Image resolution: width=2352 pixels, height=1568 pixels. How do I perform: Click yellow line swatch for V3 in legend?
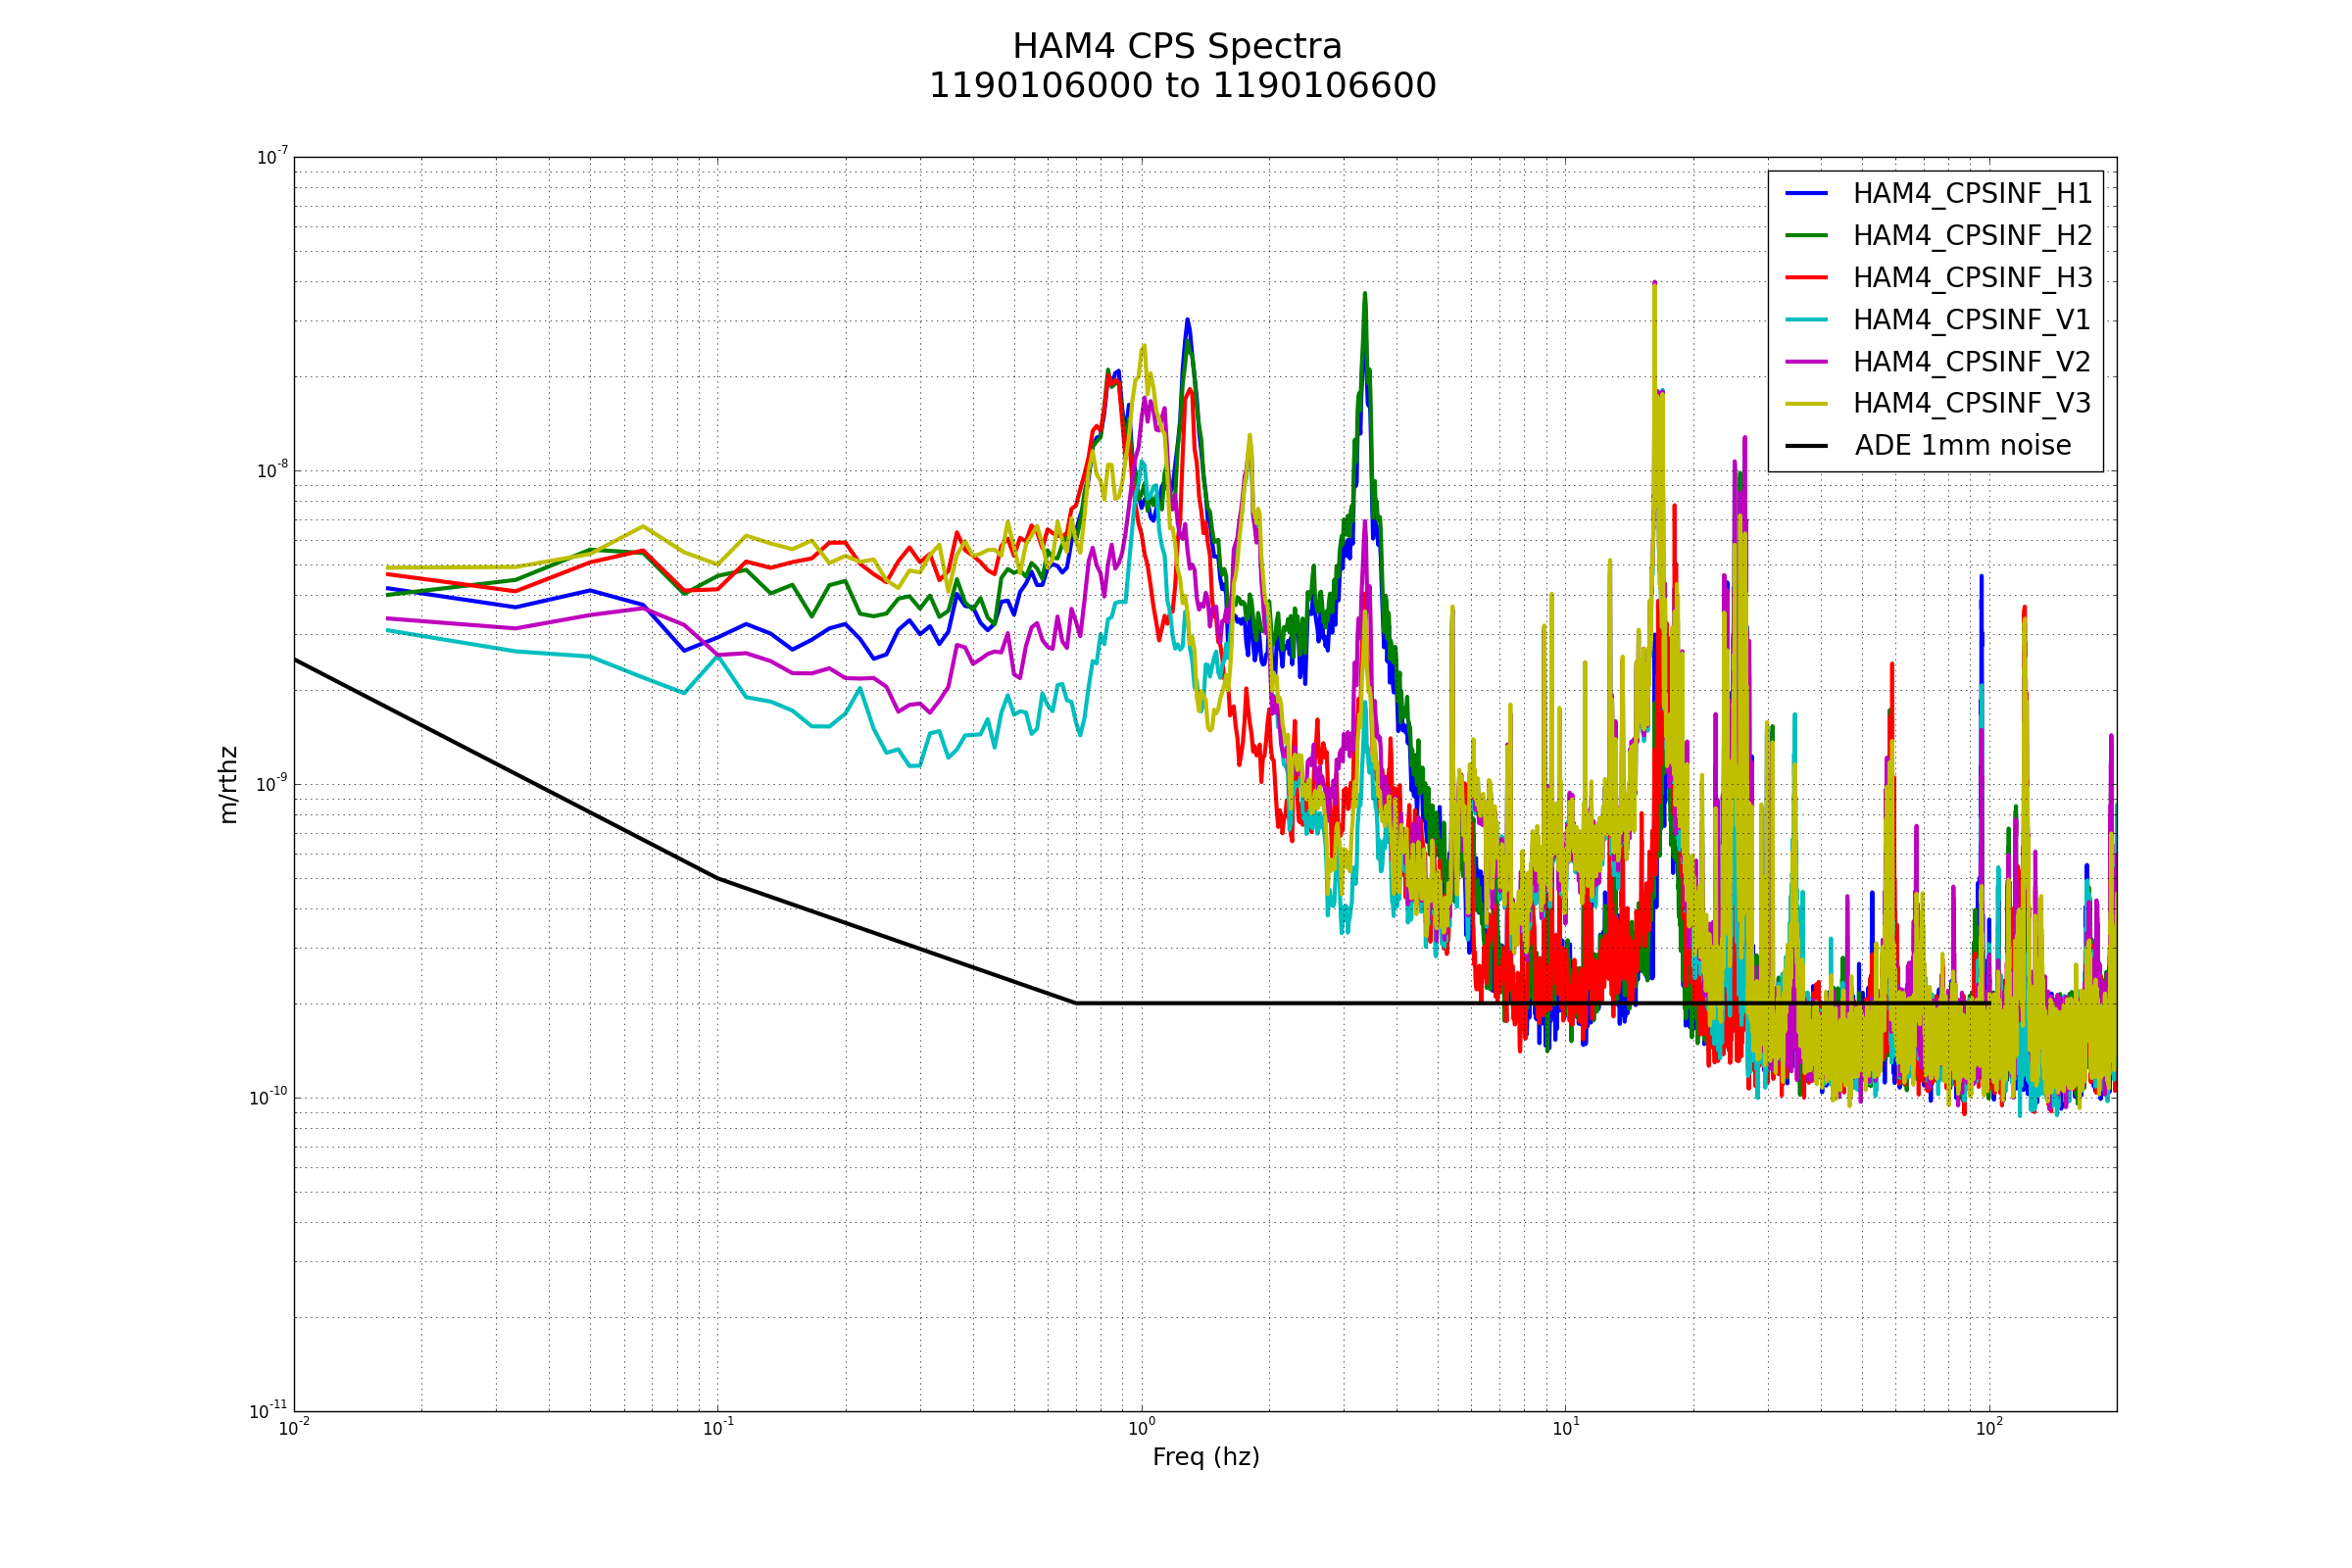point(1807,403)
